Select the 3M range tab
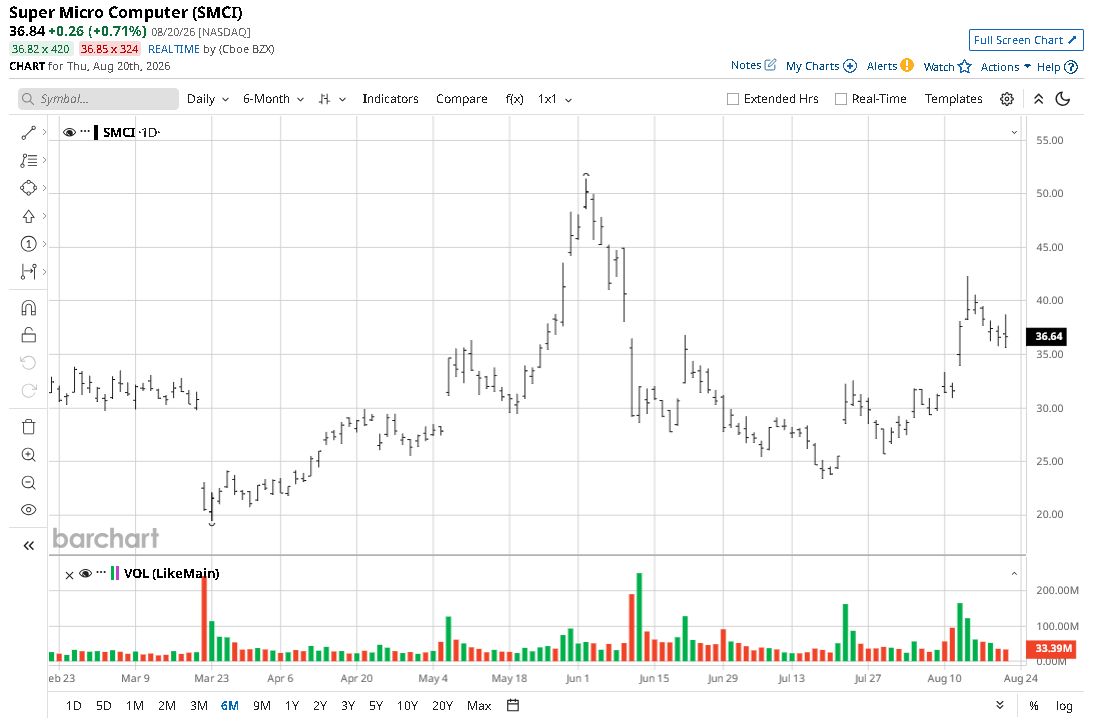Viewport: 1097px width, 727px height. pyautogui.click(x=199, y=705)
